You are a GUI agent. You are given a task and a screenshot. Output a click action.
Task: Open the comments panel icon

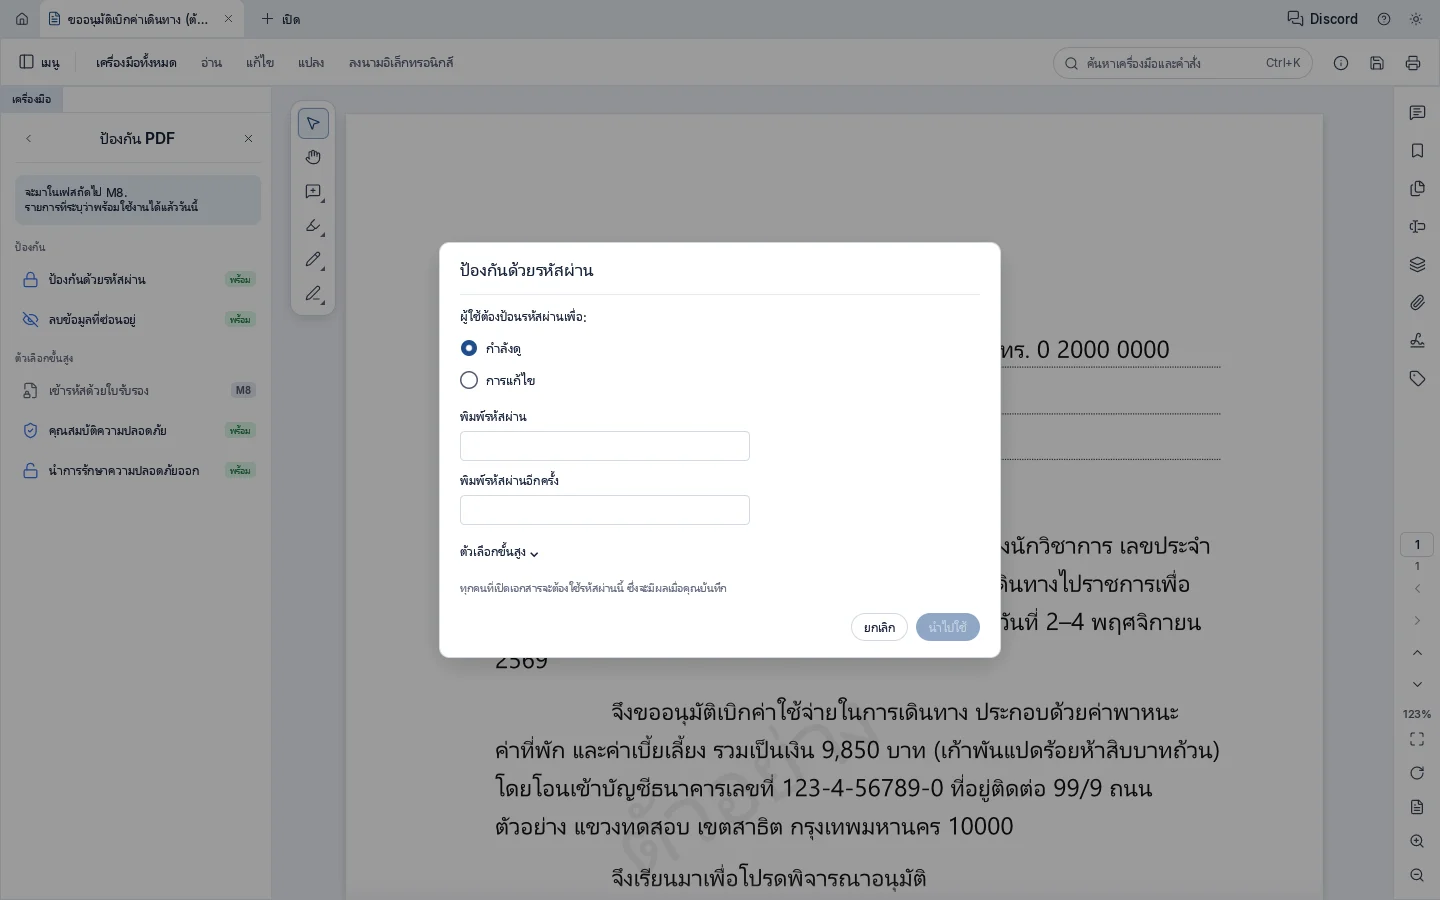point(1417,113)
